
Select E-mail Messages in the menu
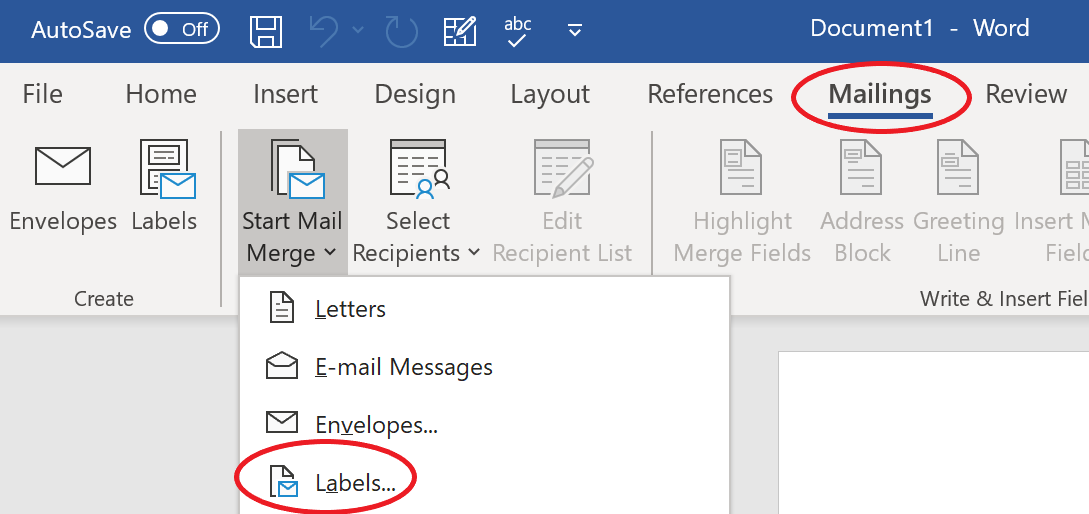[403, 367]
